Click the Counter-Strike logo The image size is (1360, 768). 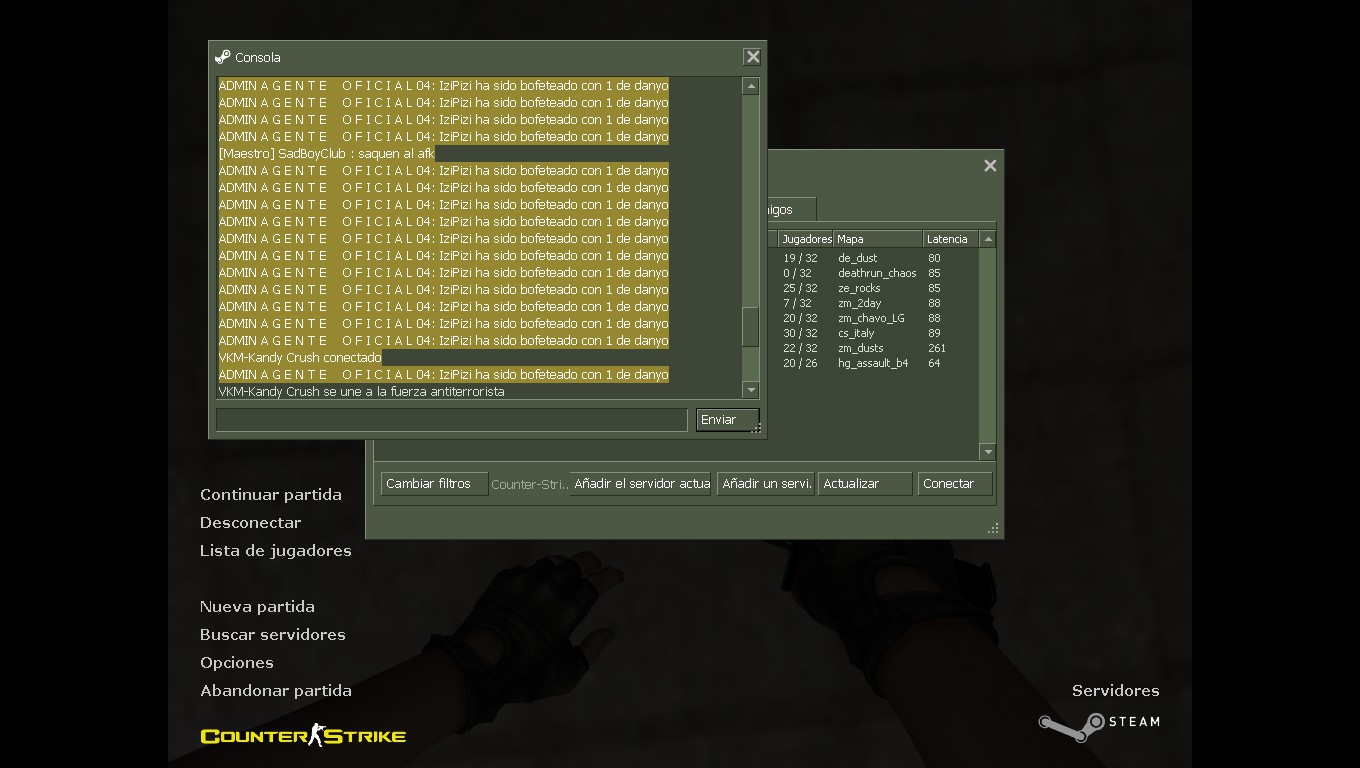pos(303,736)
